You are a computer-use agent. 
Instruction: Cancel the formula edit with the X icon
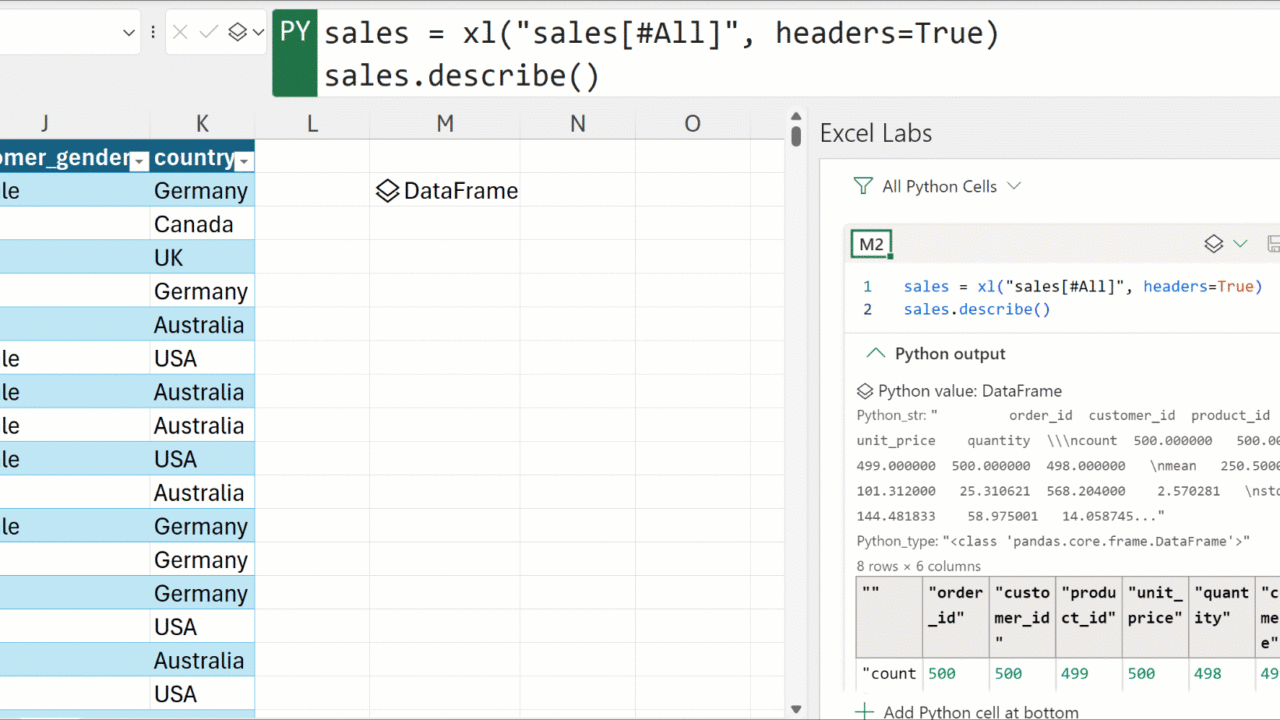coord(180,33)
